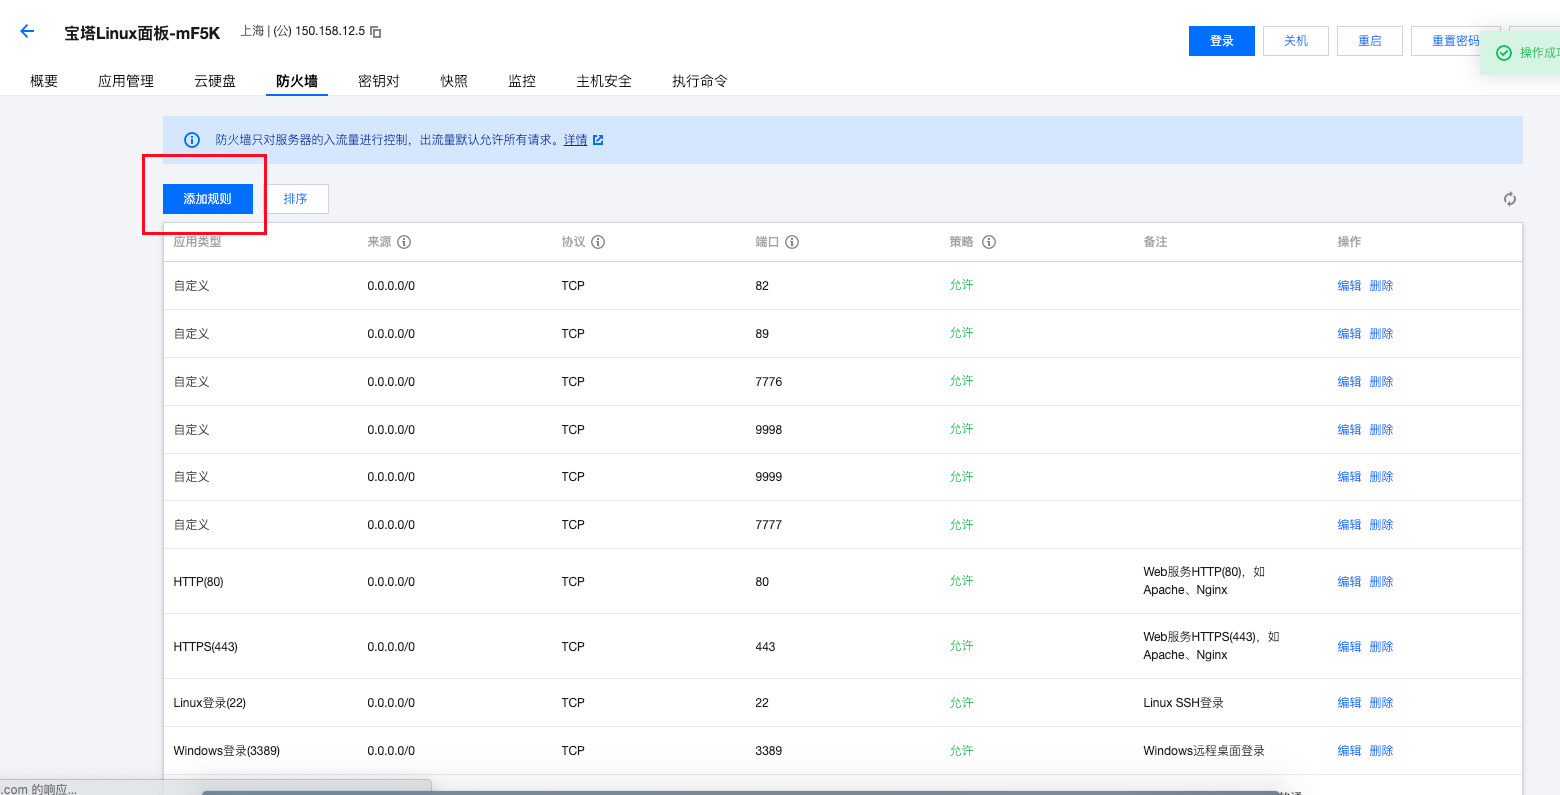1560x795 pixels.
Task: Show info tooltip for 协议 column
Action: 598,242
